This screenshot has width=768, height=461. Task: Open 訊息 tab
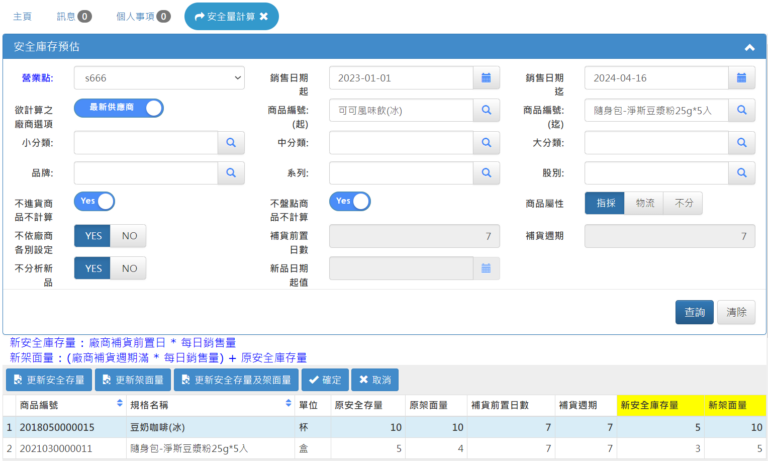pyautogui.click(x=73, y=17)
